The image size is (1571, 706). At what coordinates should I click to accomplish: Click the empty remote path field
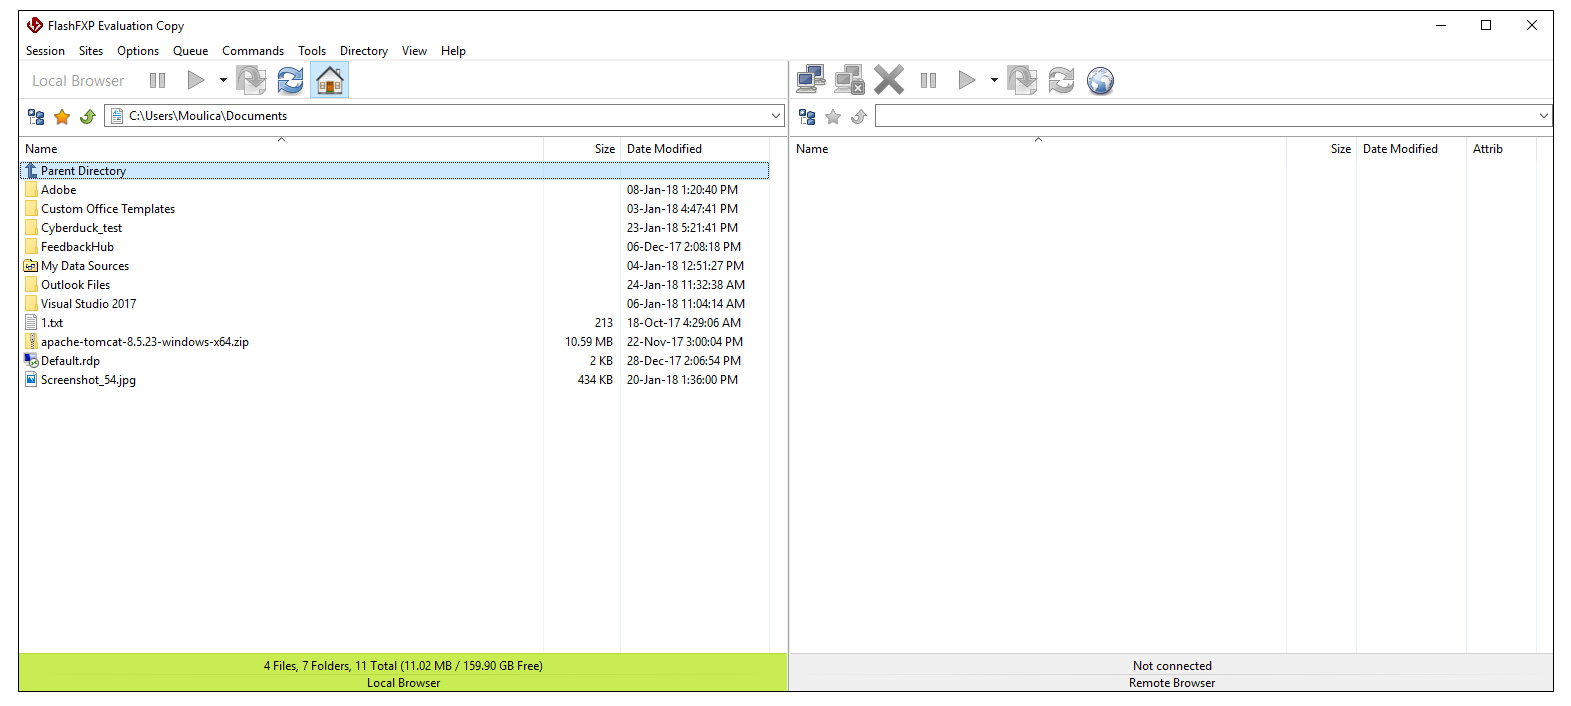click(x=1213, y=116)
